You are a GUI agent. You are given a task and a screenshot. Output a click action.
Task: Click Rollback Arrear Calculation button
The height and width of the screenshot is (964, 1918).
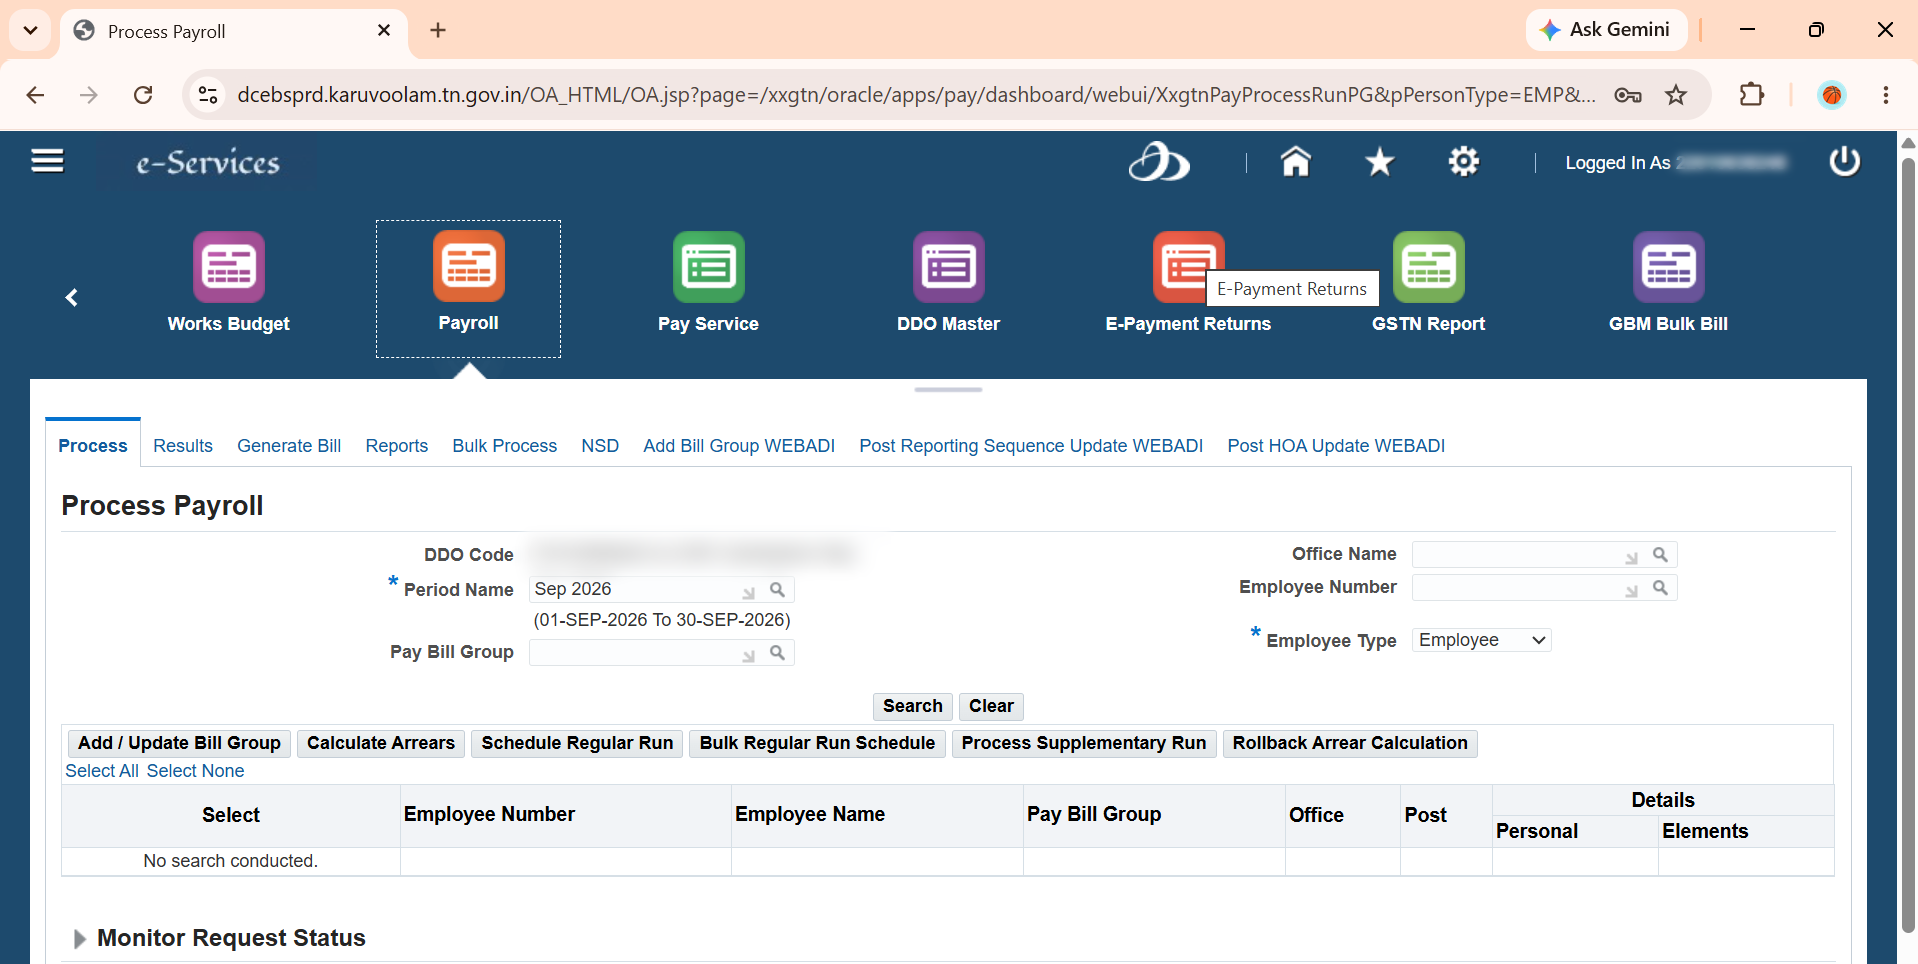point(1350,743)
